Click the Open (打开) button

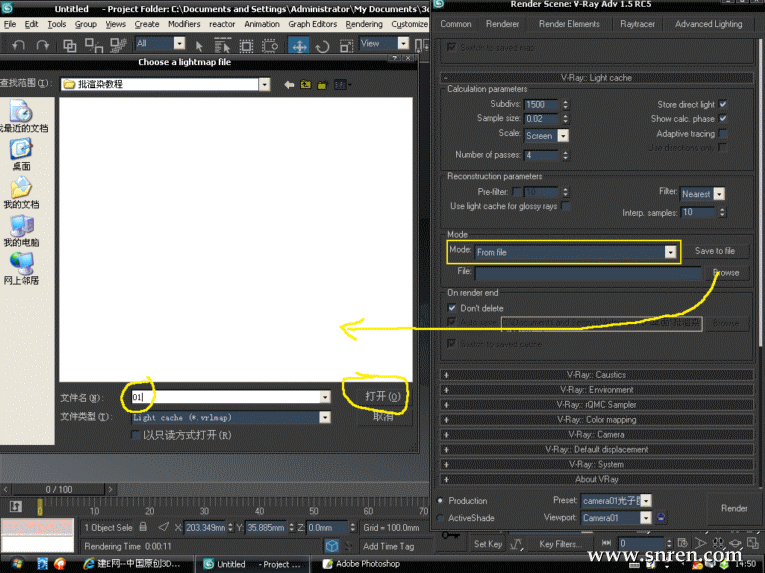point(383,396)
